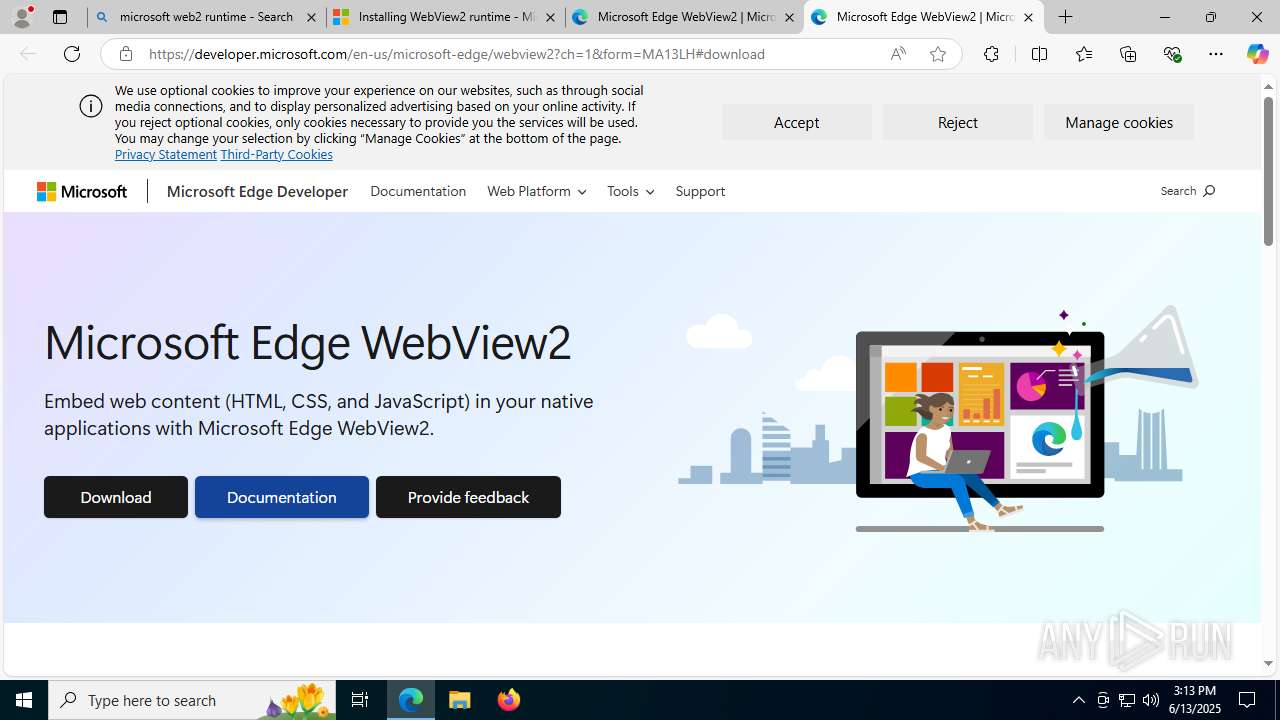Open Browser essentials icon
The height and width of the screenshot is (720, 1280).
click(1173, 54)
